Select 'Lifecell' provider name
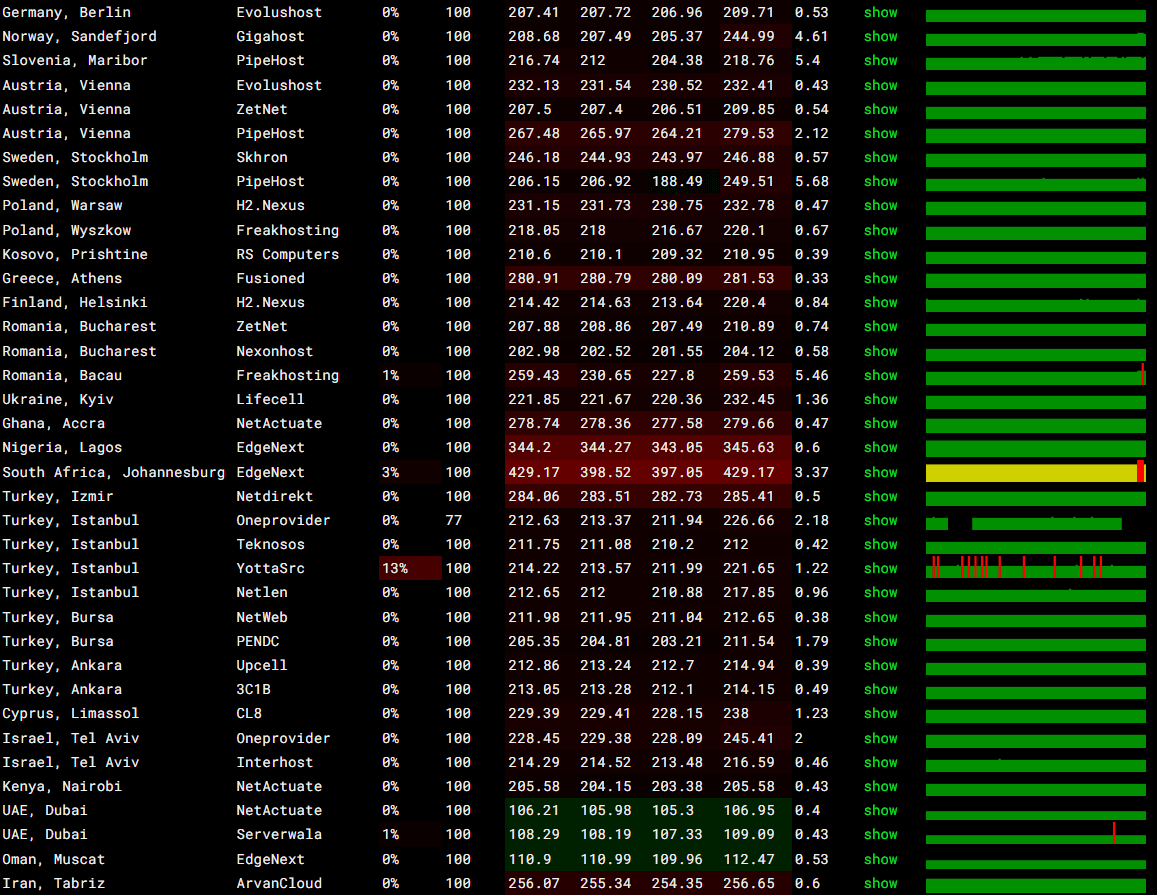This screenshot has height=895, width=1157. tap(270, 399)
